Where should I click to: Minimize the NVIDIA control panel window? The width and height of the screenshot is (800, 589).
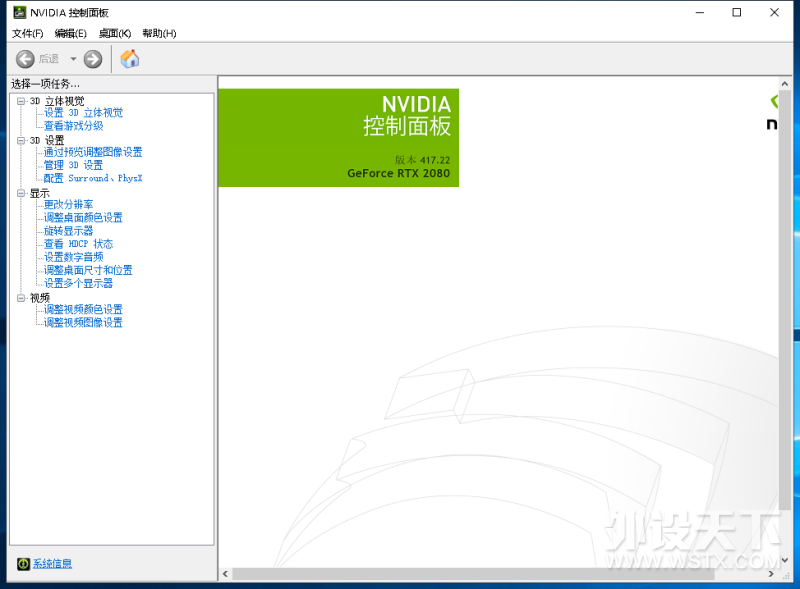[x=700, y=12]
